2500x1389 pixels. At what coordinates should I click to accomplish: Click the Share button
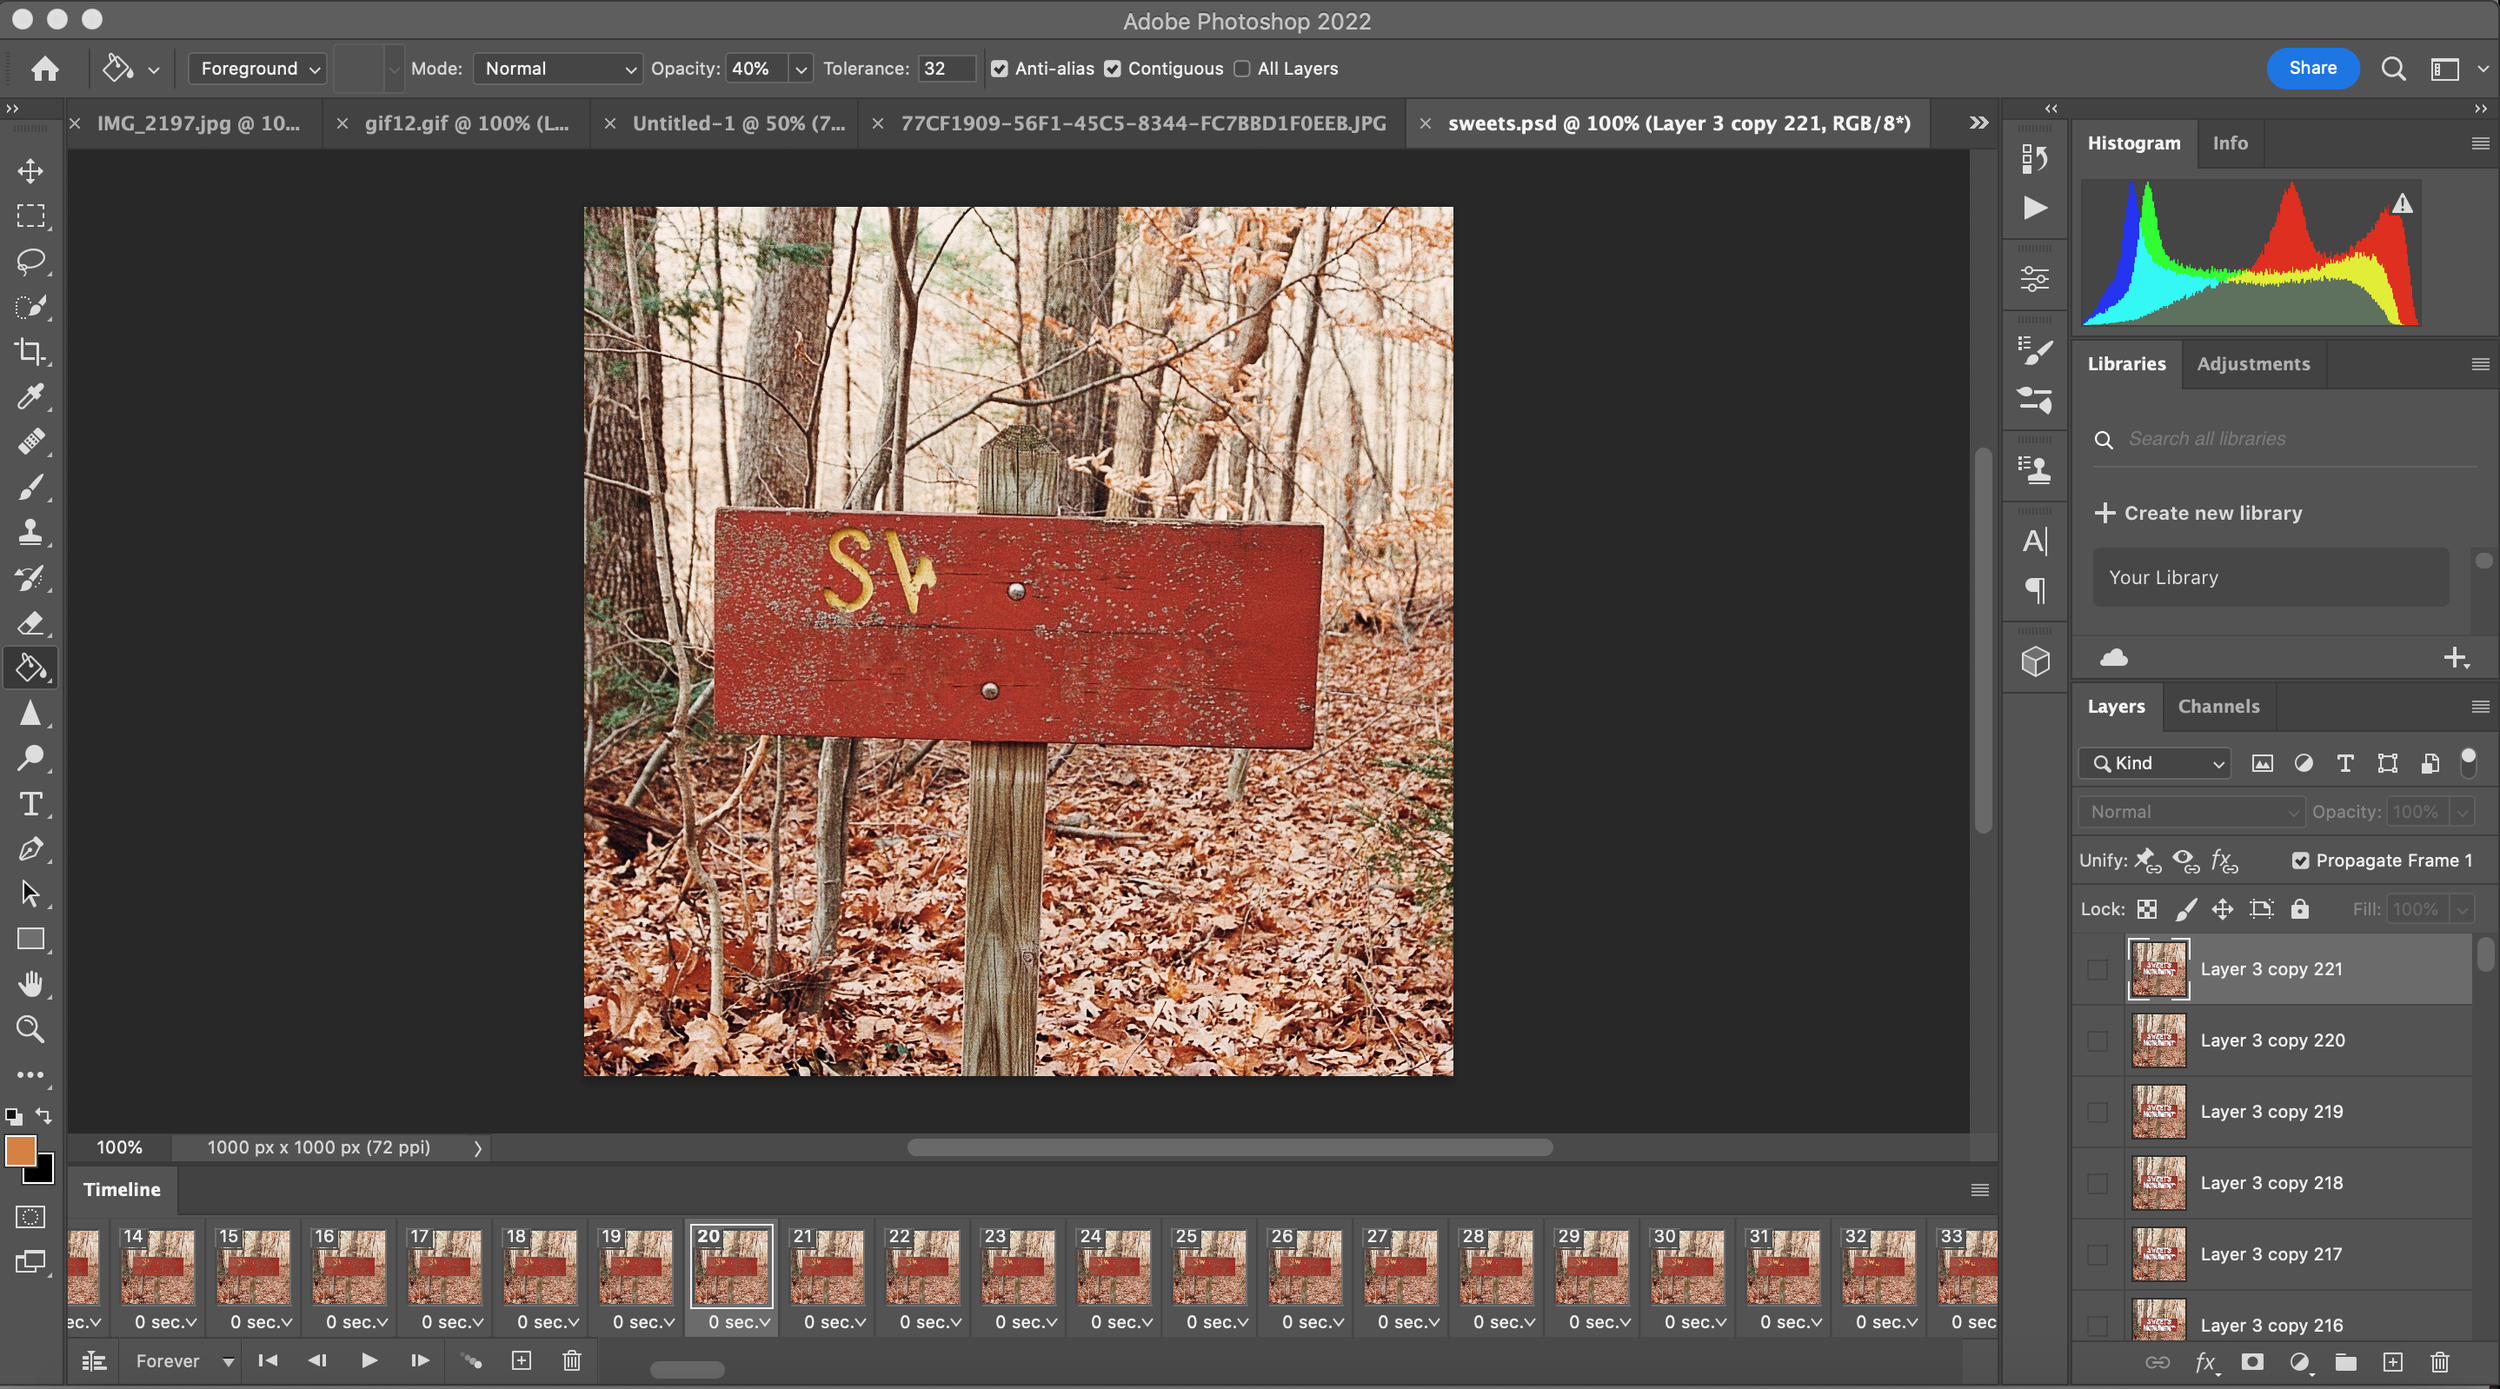(2312, 68)
